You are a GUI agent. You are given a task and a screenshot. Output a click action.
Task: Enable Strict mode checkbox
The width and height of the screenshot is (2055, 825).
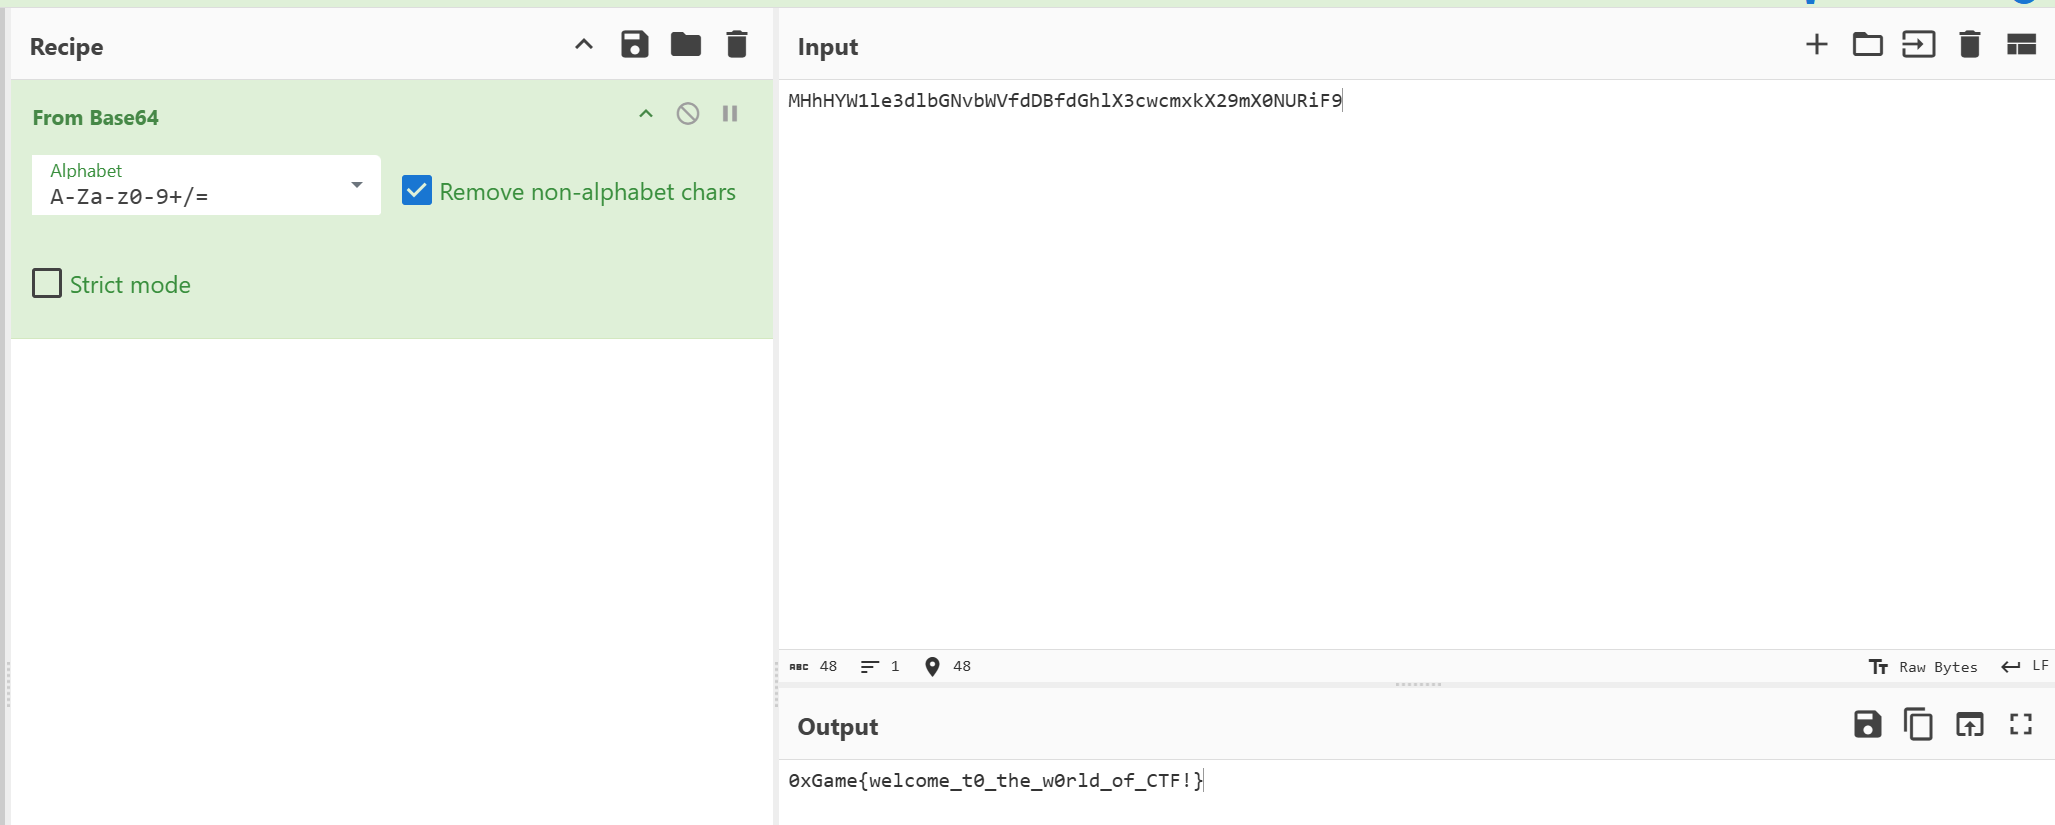click(47, 284)
